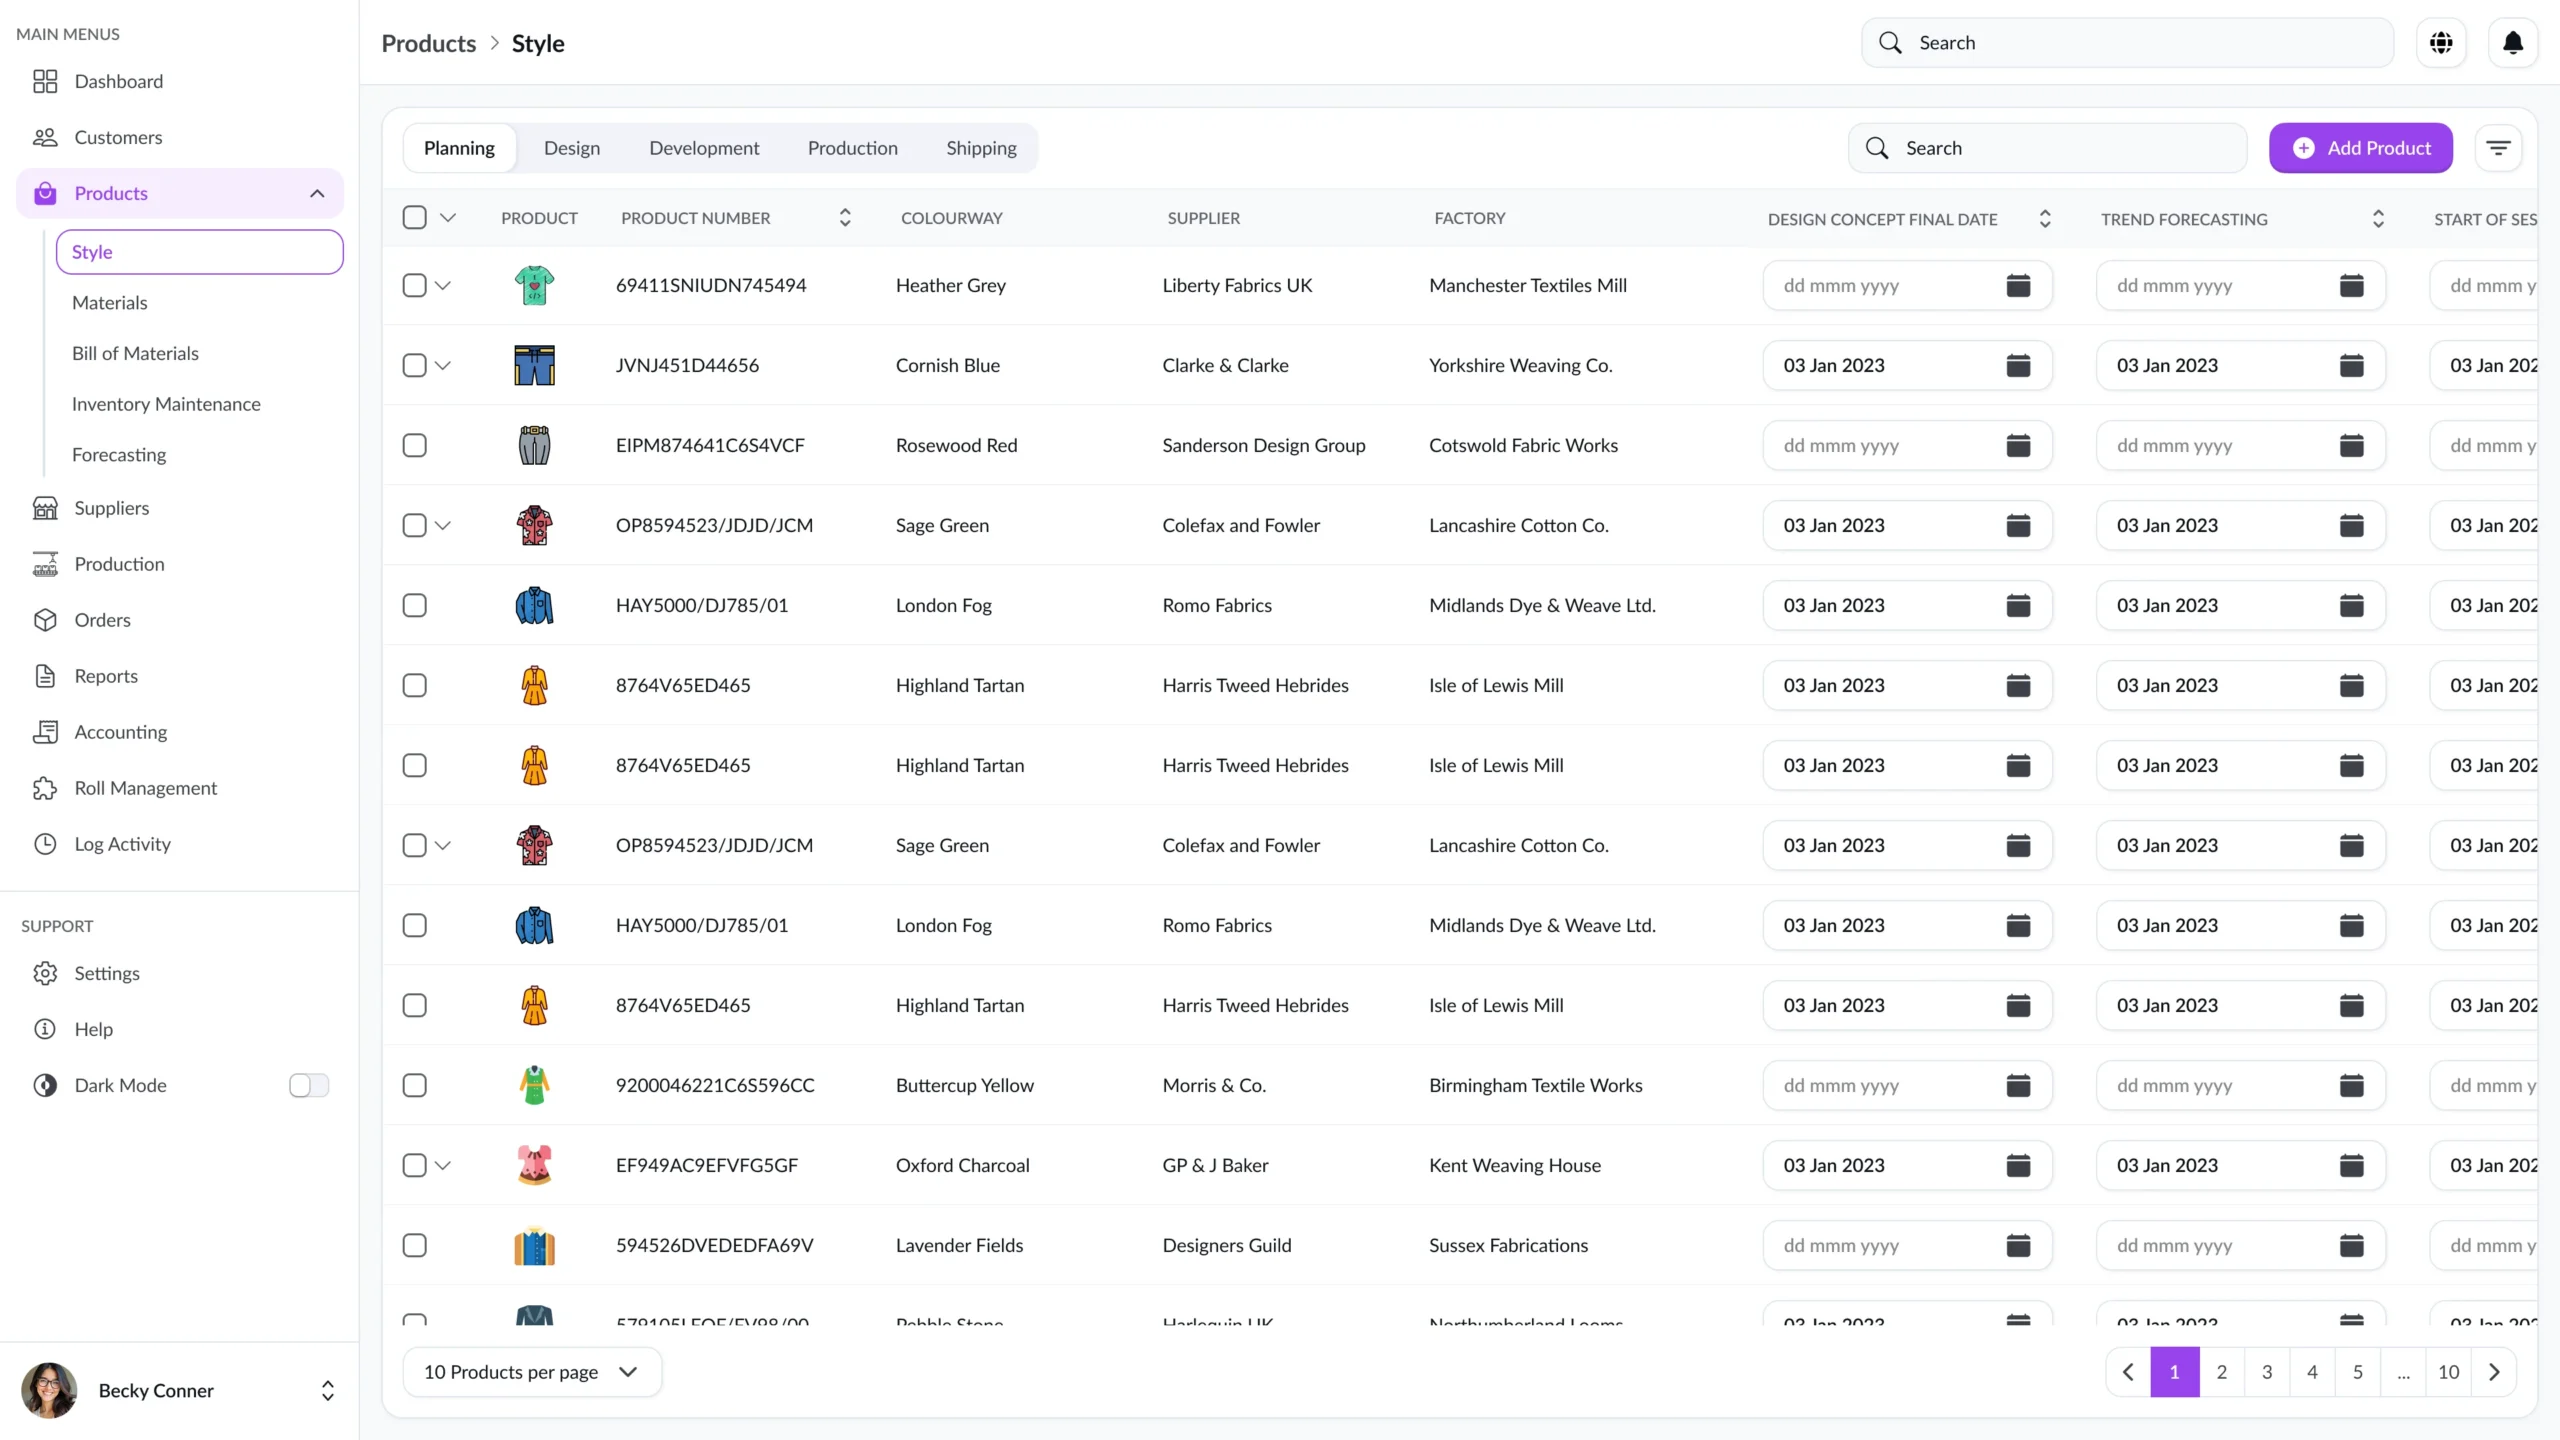Screen dimensions: 2560x1440
Task: Open calendar for Heather Grey design concept date
Action: [x=2018, y=286]
